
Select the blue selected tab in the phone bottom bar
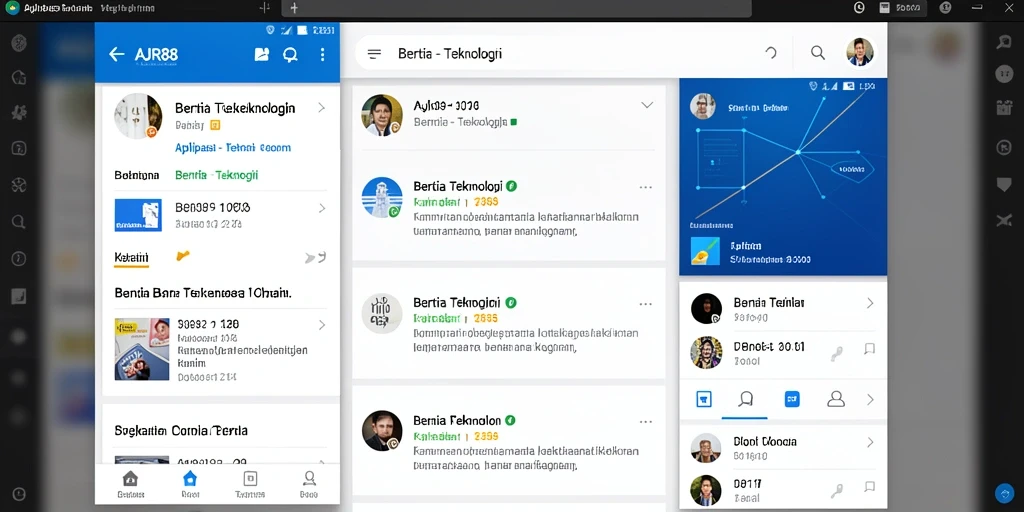(190, 483)
